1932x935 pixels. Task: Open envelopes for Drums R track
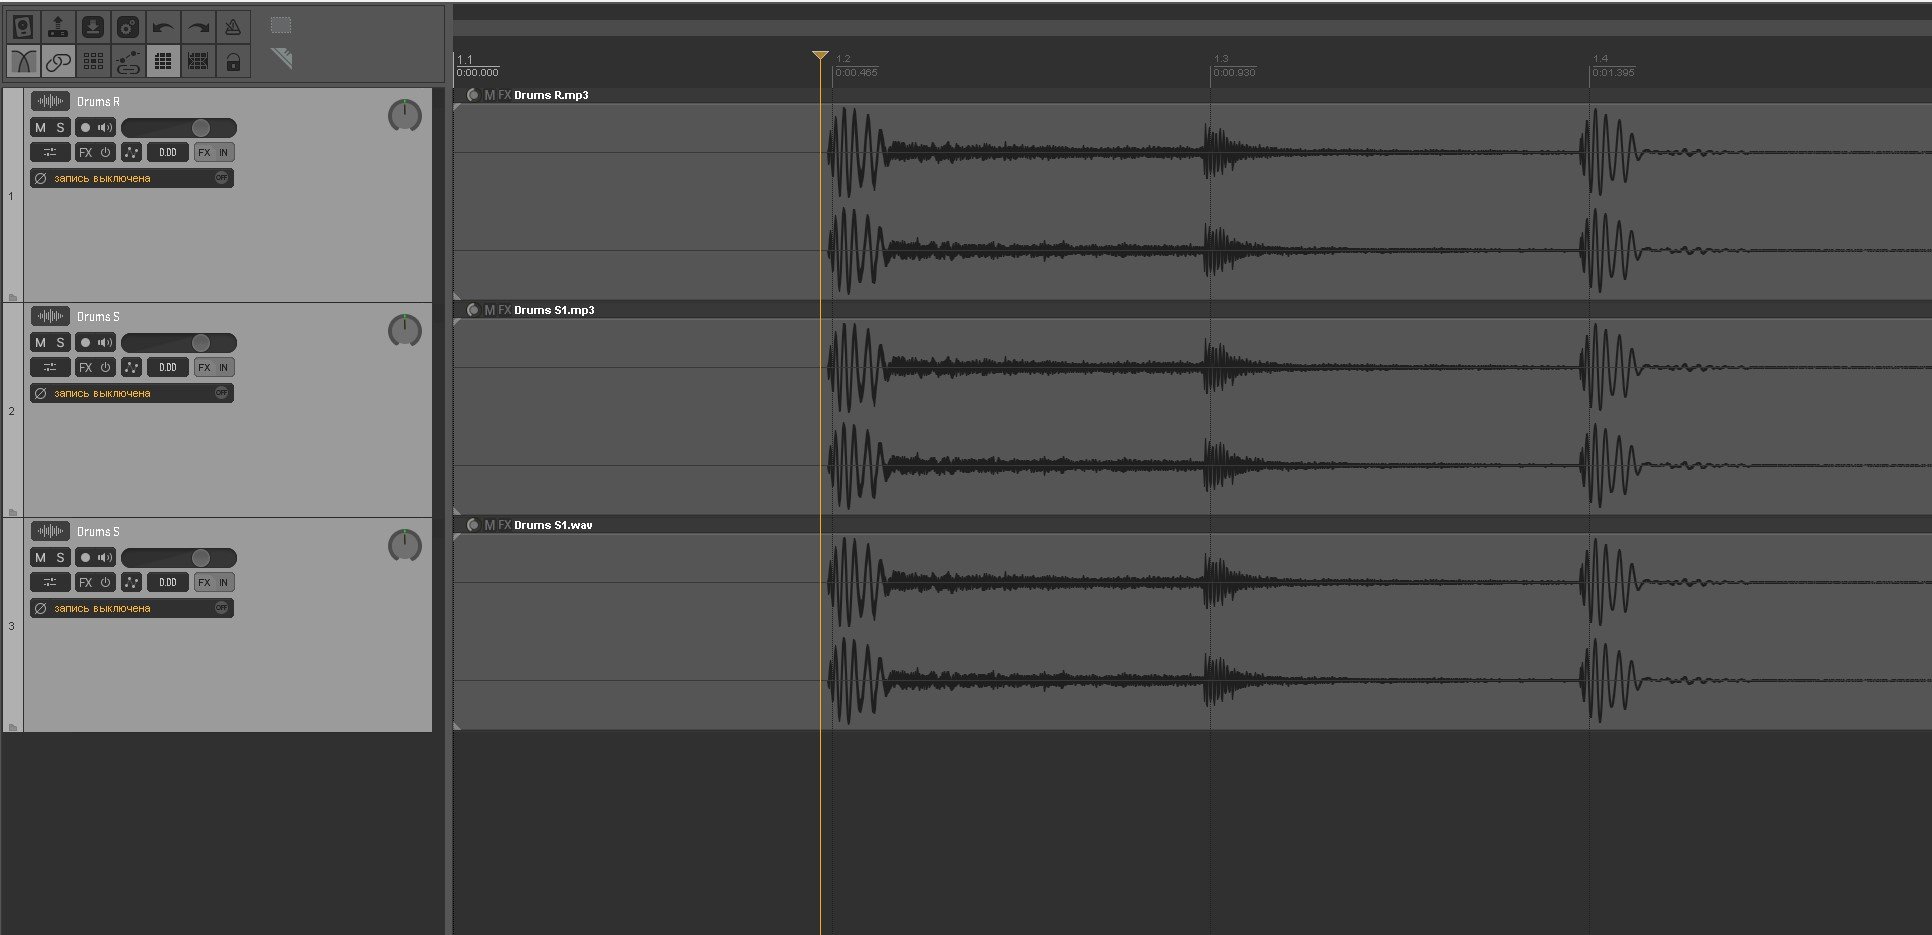[x=132, y=152]
